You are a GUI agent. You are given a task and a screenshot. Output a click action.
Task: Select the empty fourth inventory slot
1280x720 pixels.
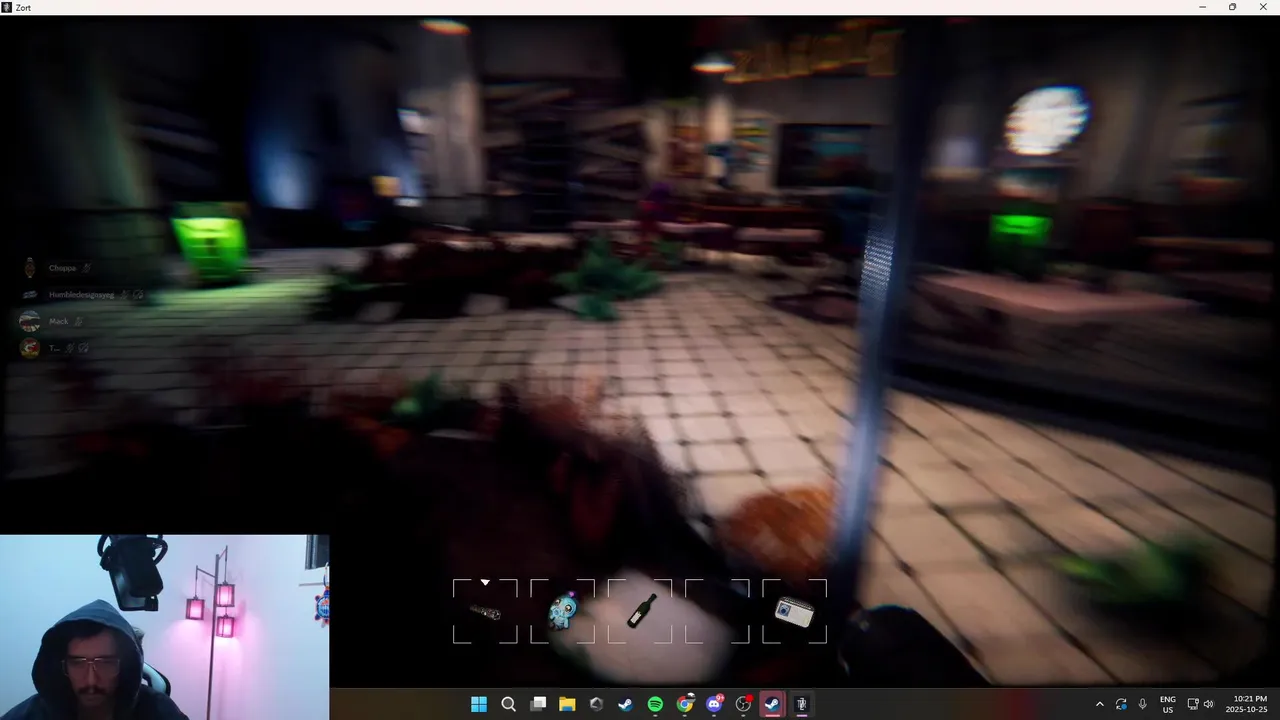tap(717, 612)
